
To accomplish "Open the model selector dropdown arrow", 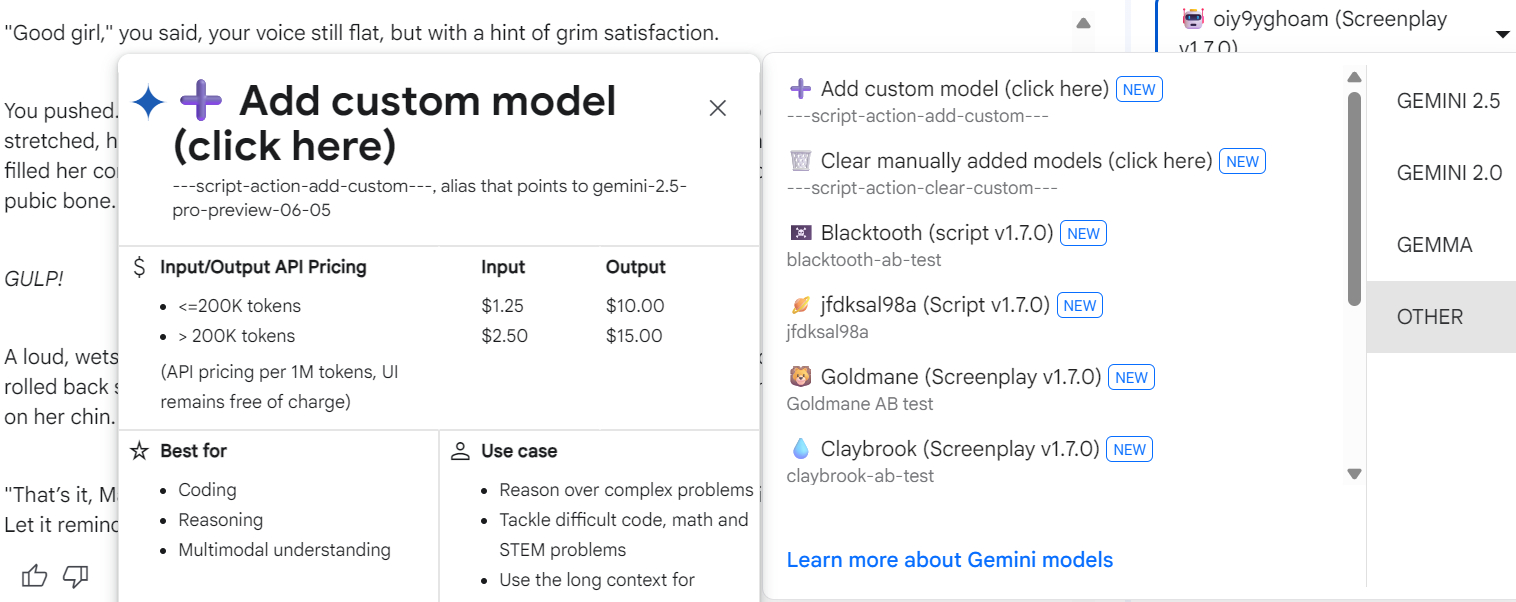I will tap(1502, 35).
